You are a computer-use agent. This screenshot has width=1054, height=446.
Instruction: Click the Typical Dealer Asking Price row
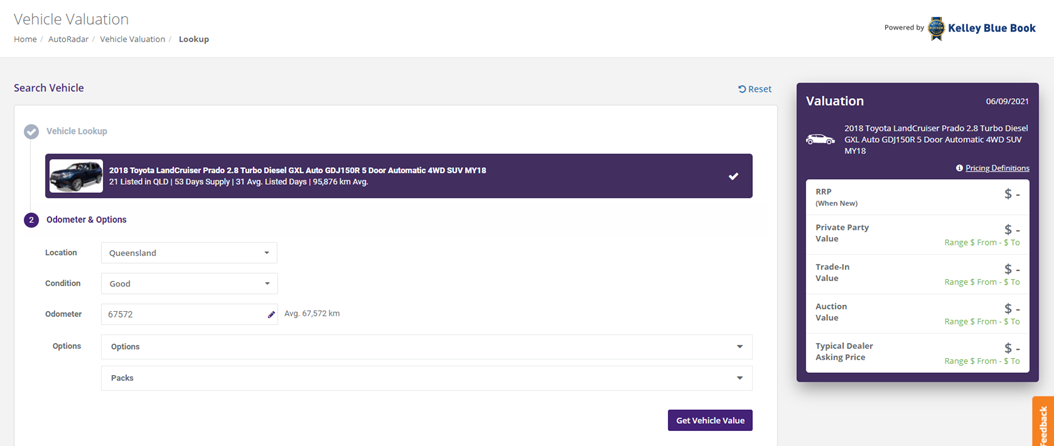click(917, 353)
